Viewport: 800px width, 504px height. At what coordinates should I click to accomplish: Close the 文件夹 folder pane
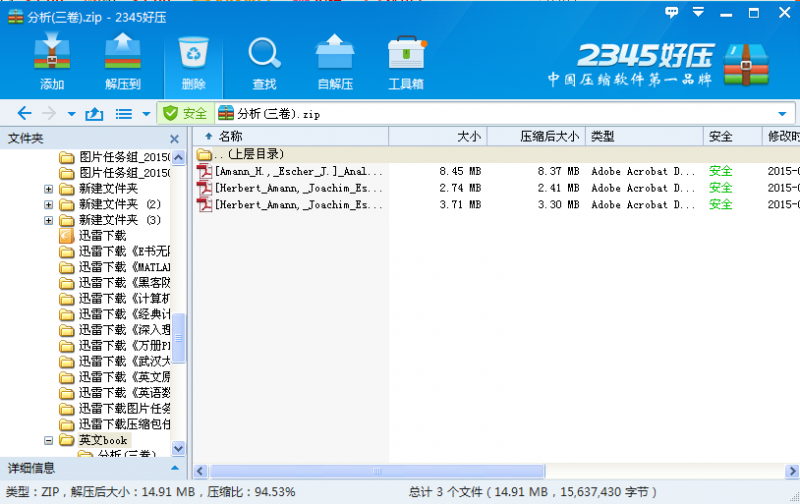pos(174,139)
